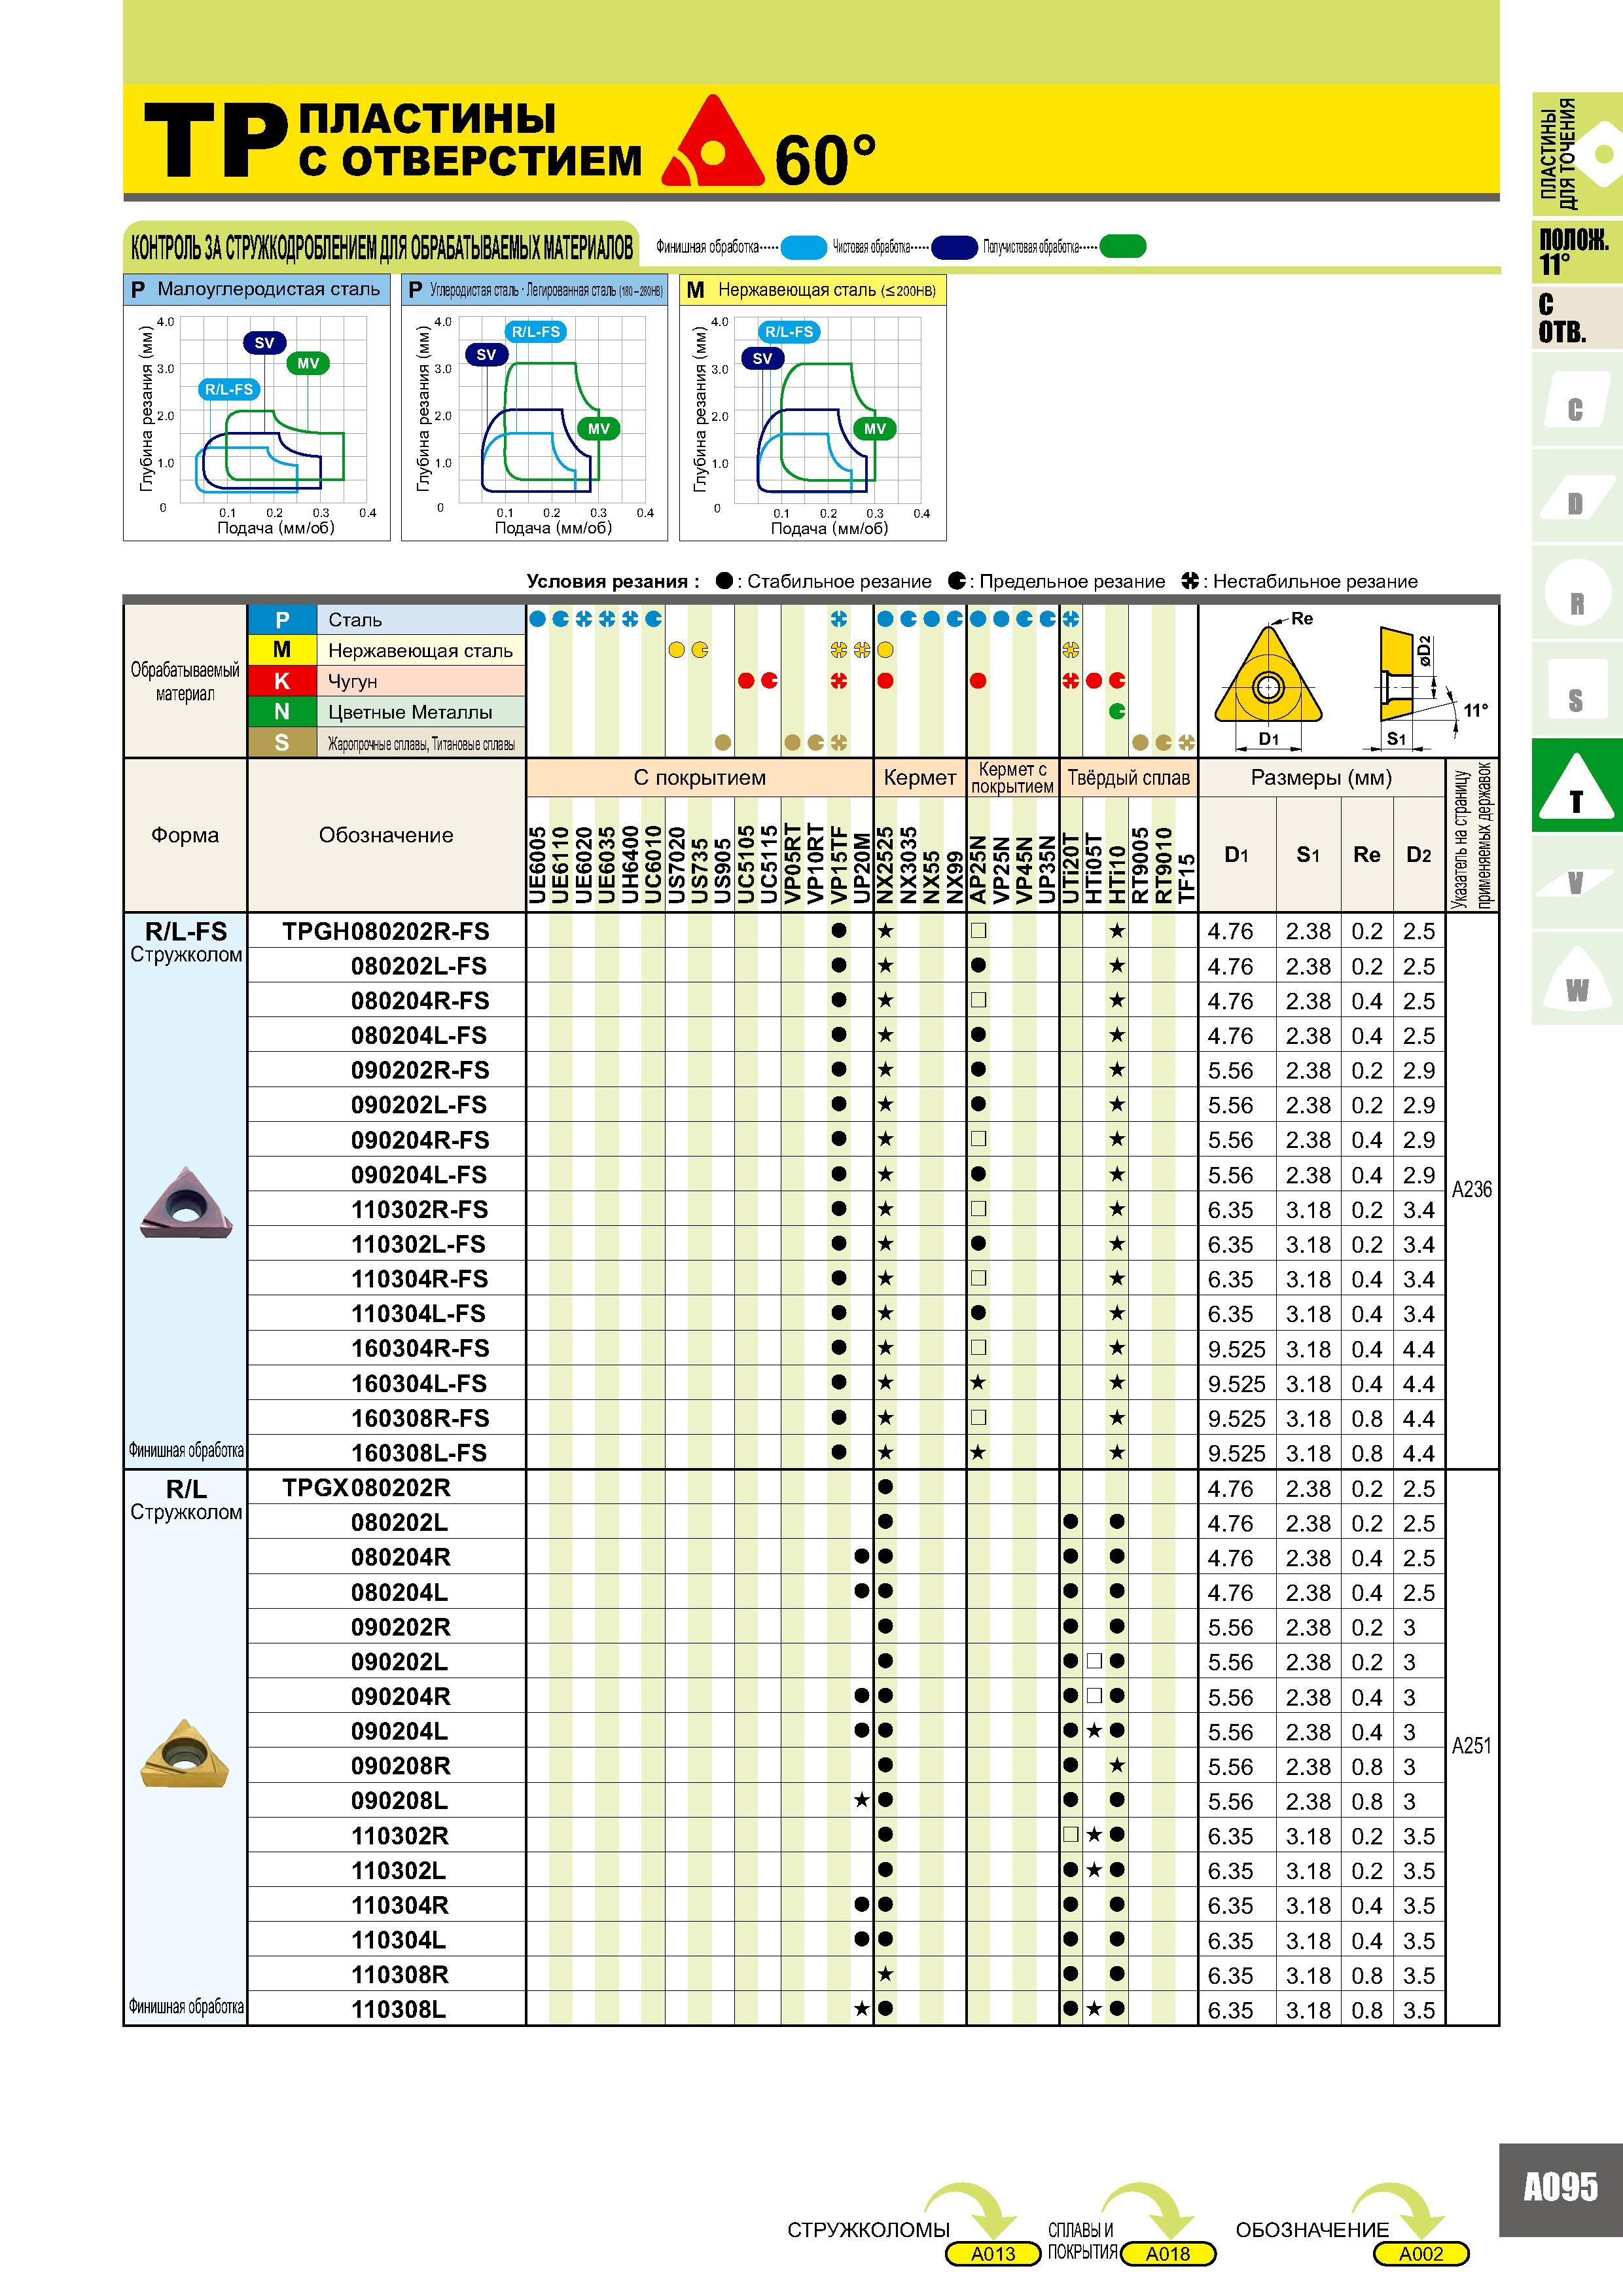Click the Кермет group header
The width and height of the screenshot is (1623, 2296).
920,778
